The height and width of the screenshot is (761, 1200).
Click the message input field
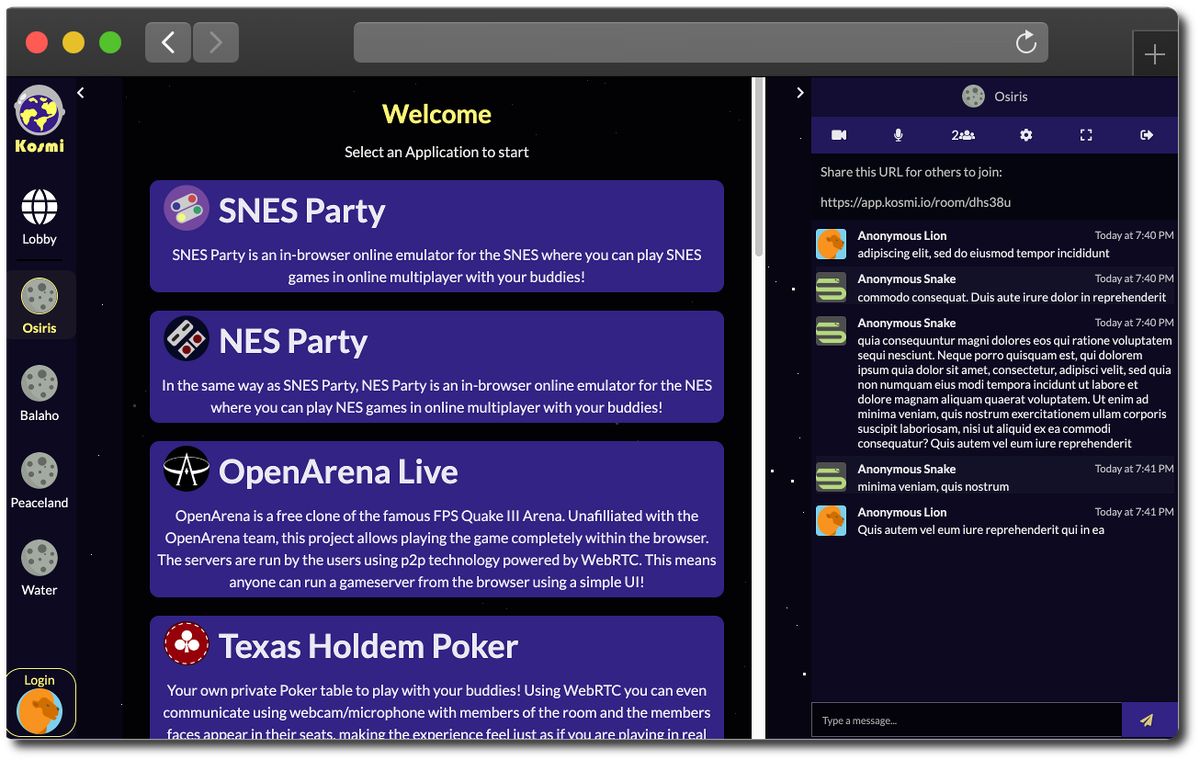967,720
